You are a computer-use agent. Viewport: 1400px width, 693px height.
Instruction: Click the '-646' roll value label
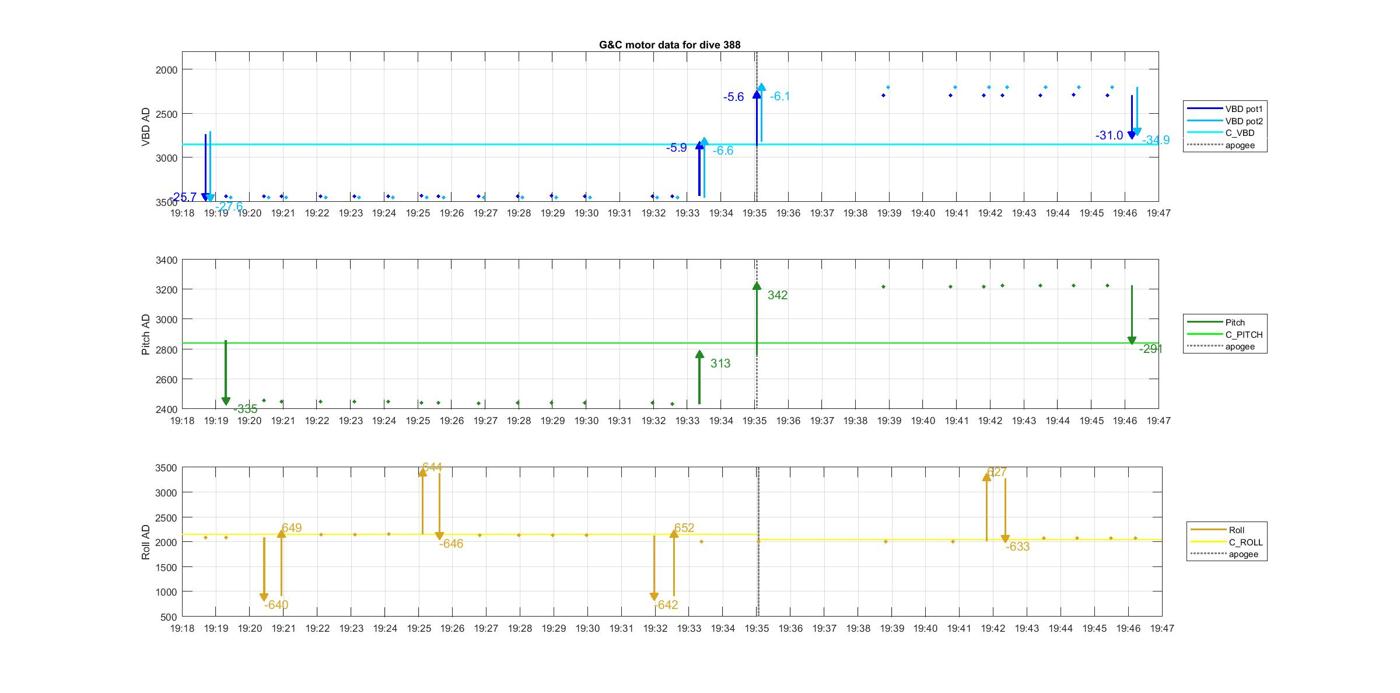point(451,544)
